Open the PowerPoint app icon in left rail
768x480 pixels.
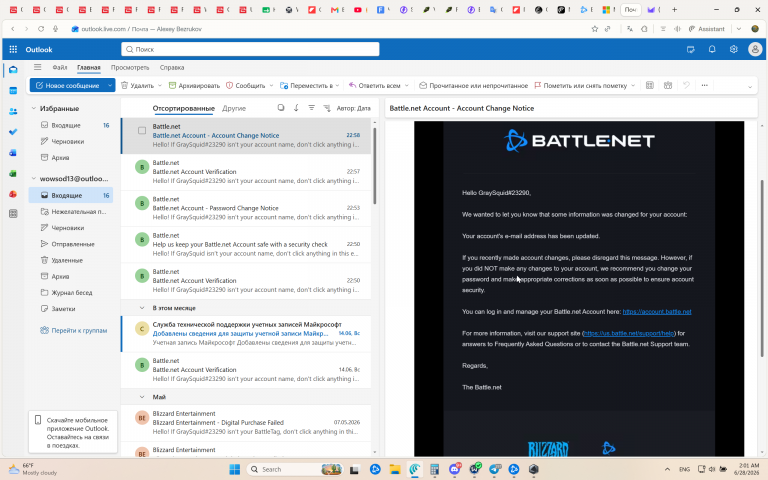[13, 194]
